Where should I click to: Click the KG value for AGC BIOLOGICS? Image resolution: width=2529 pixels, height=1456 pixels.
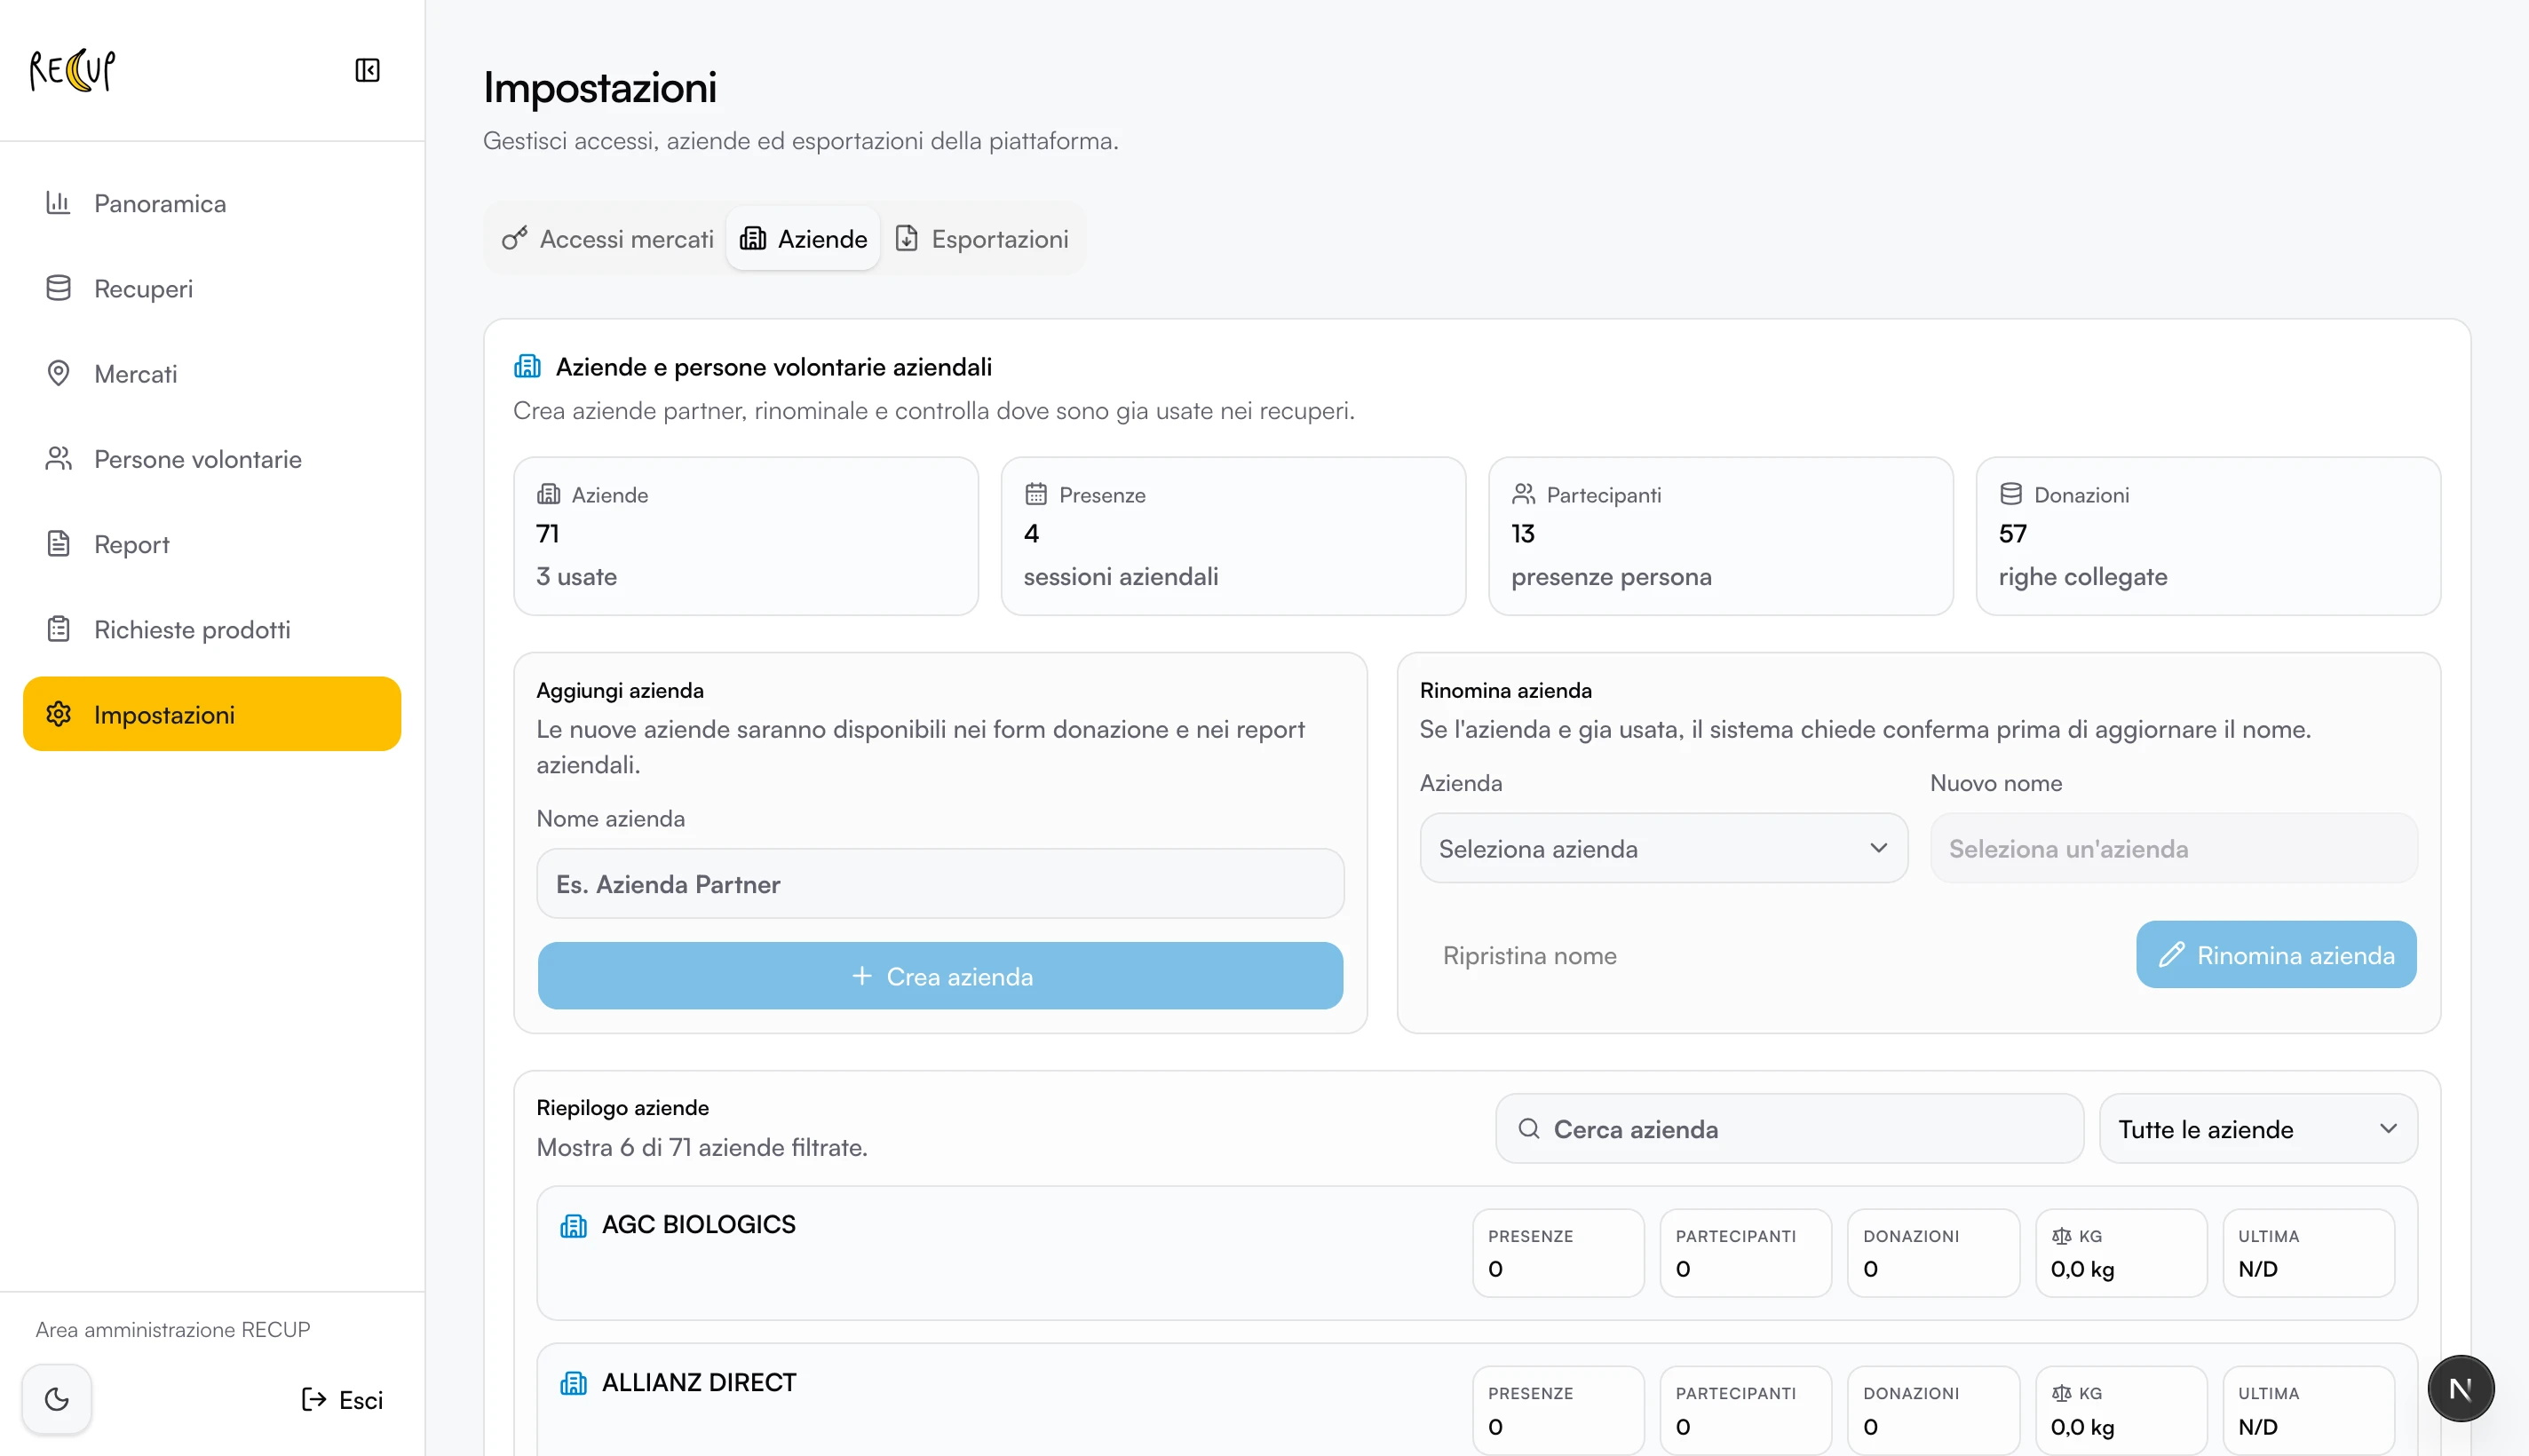pyautogui.click(x=2082, y=1269)
